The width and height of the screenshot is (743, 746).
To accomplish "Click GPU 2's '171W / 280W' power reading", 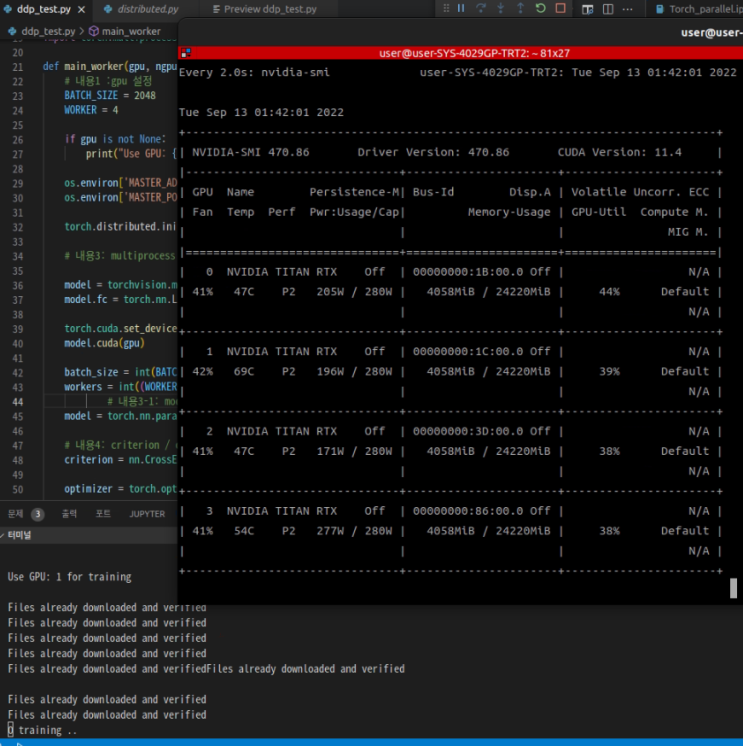I will [354, 451].
